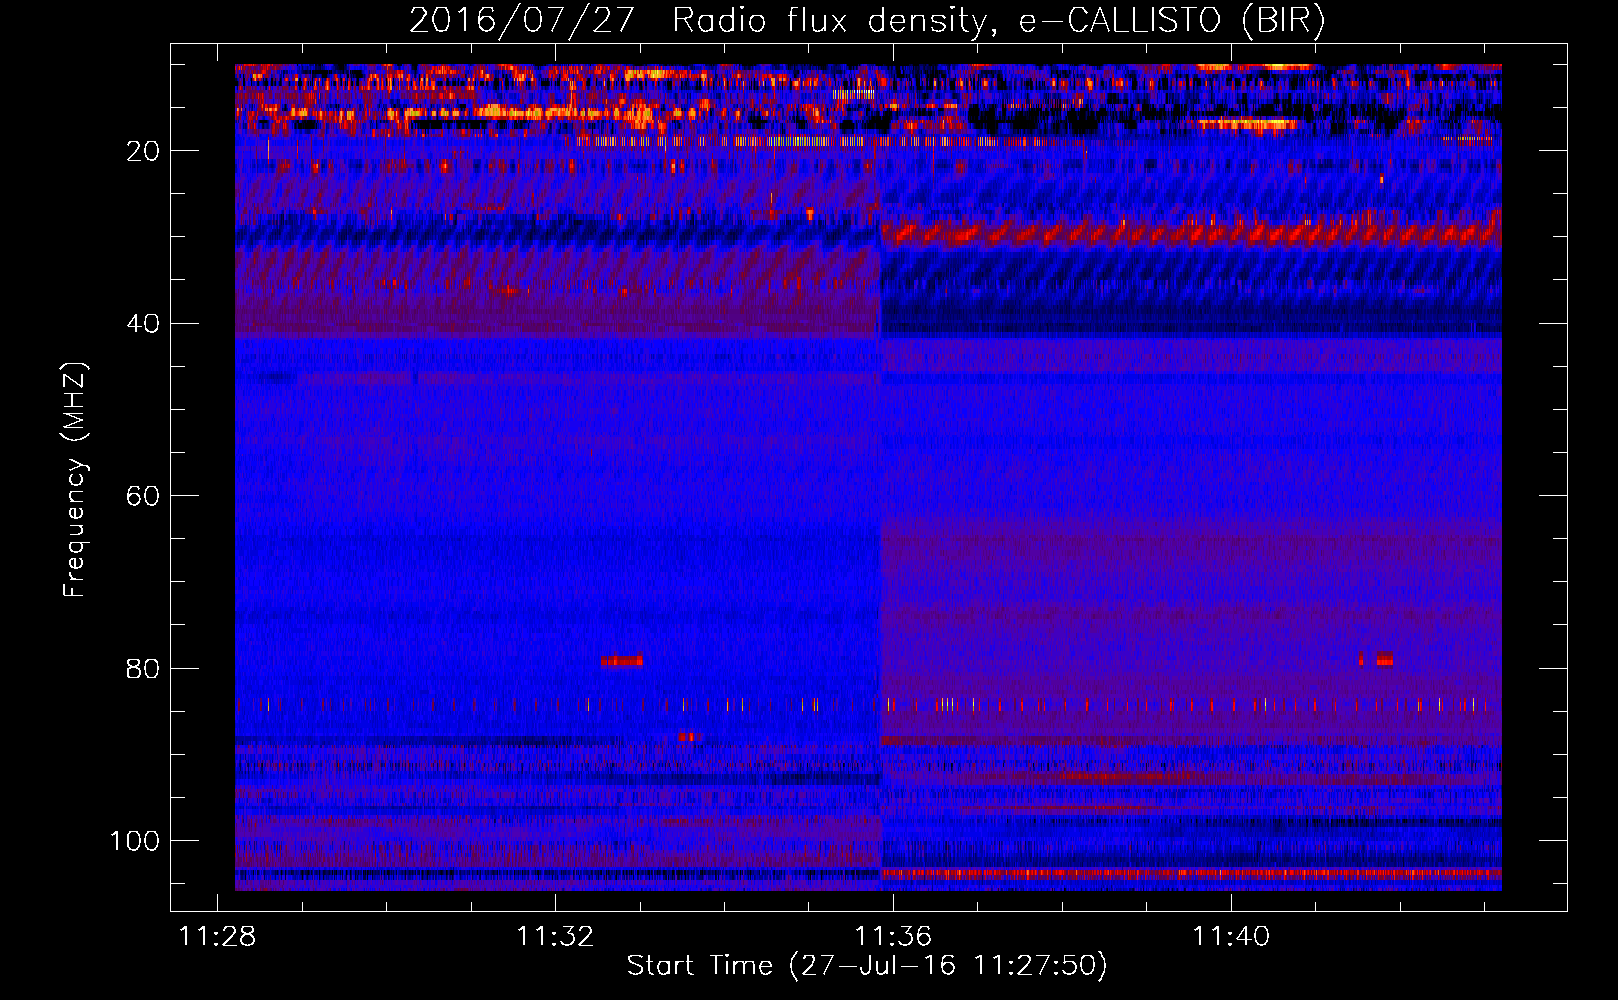Click the '100' frequency tick label

point(135,841)
